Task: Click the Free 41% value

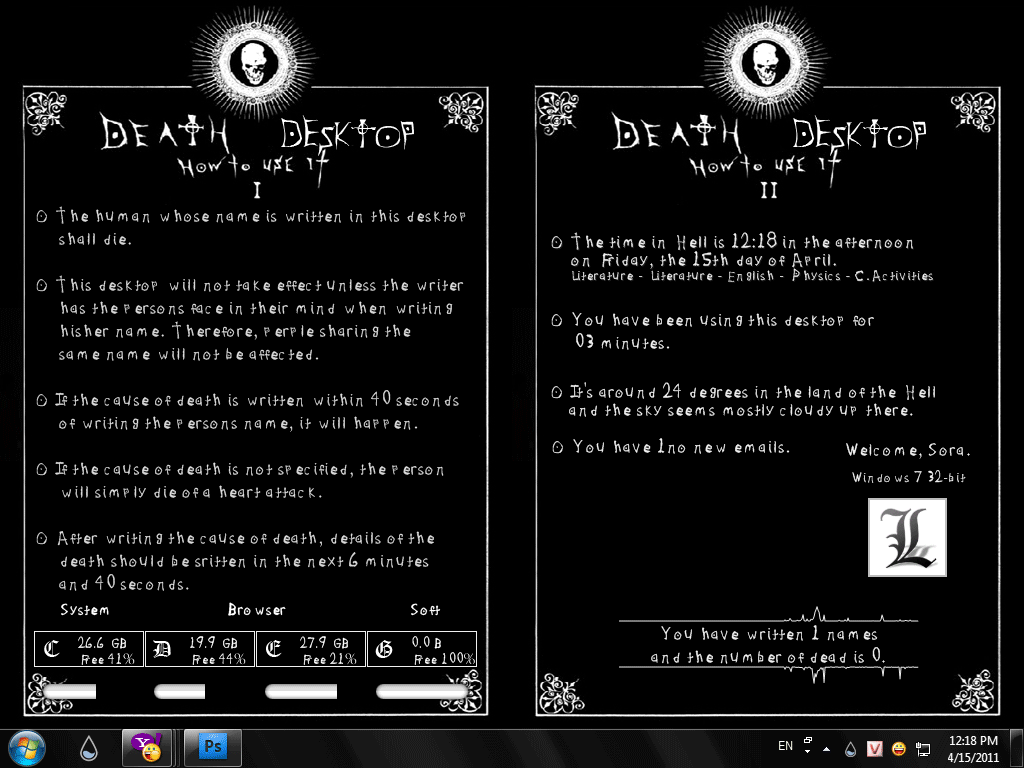Action: tap(108, 660)
